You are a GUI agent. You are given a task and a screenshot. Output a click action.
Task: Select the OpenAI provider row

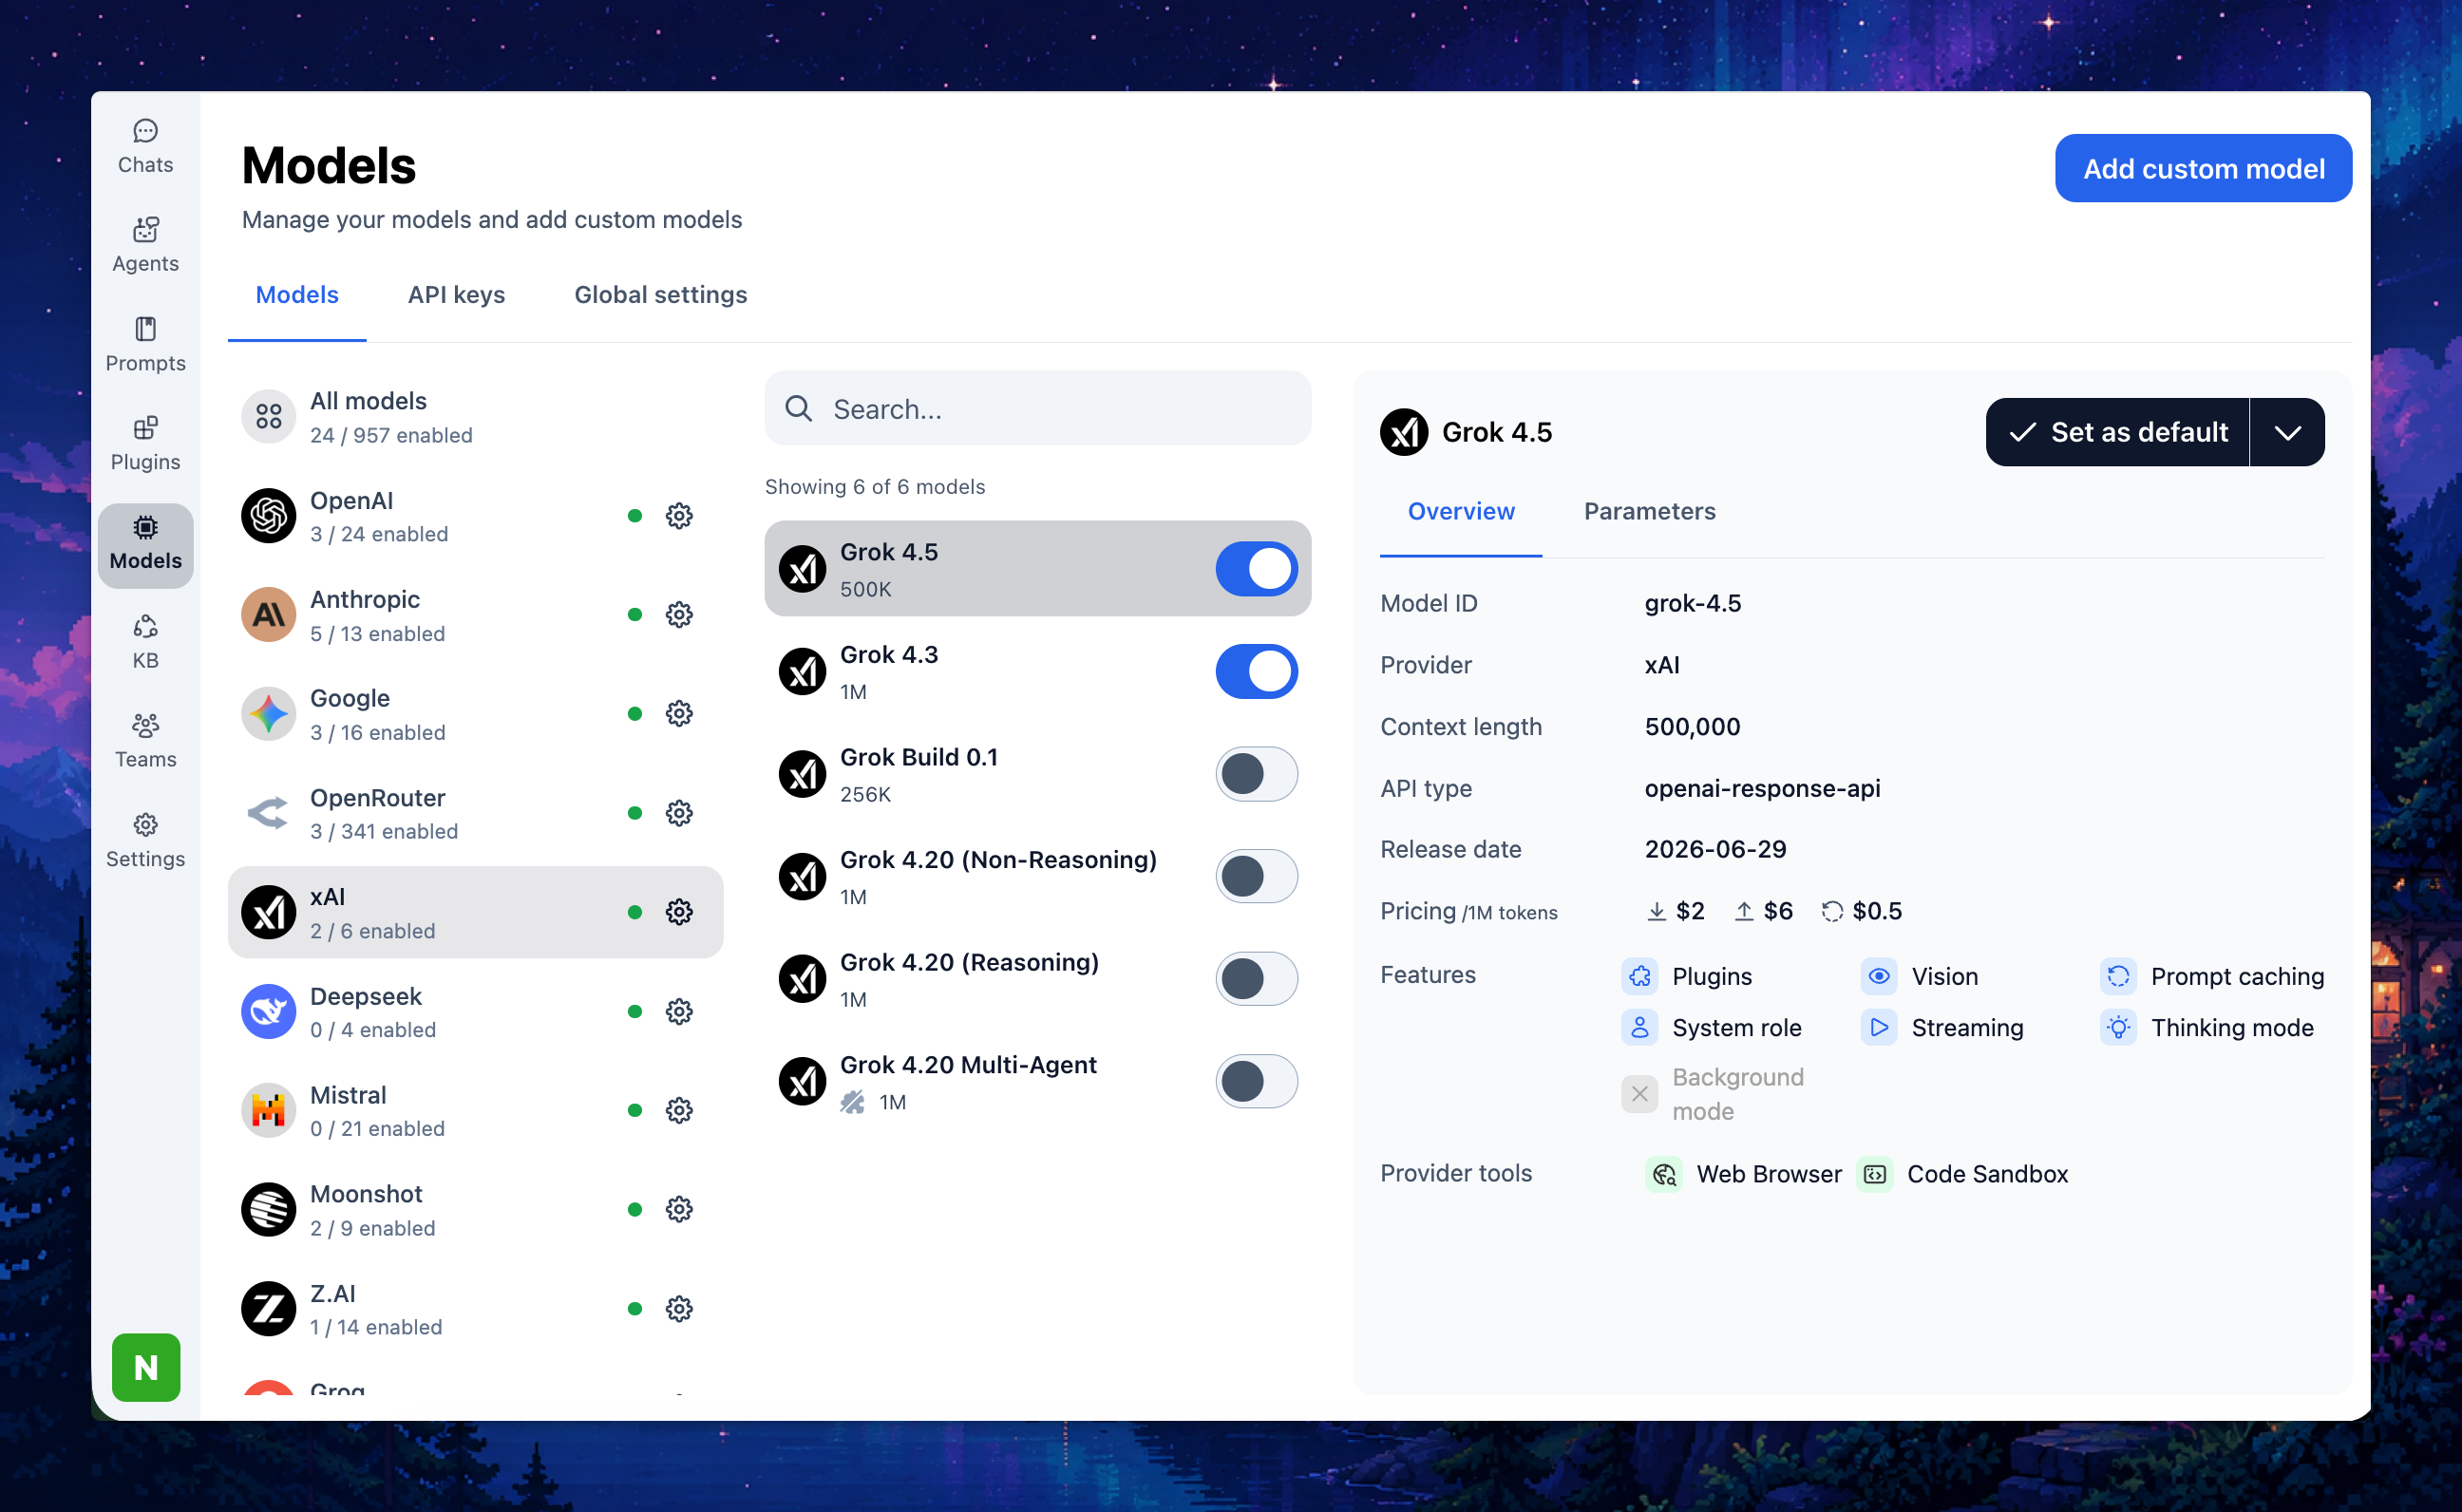tap(475, 516)
